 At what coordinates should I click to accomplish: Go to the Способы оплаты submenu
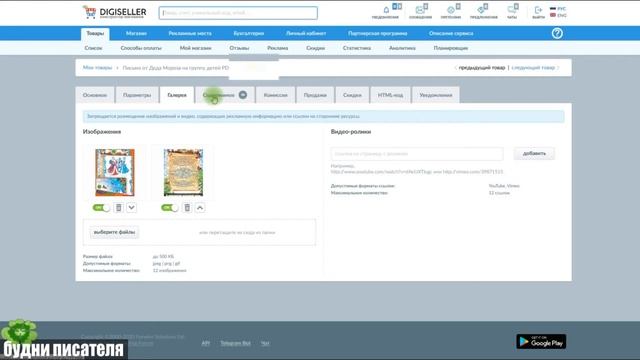[x=141, y=48]
